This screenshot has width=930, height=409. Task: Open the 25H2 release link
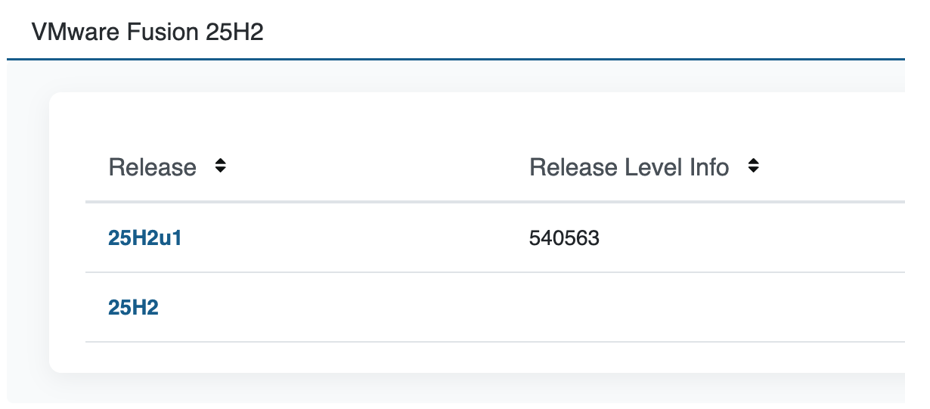[x=133, y=308]
